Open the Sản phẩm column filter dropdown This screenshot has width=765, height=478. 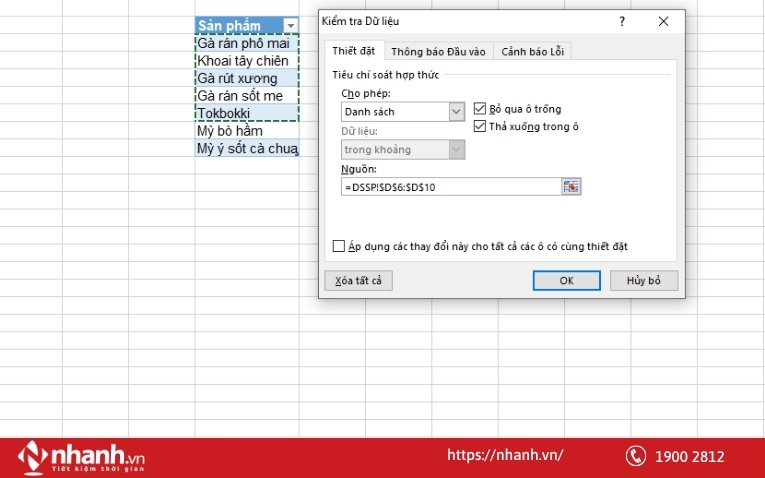(290, 26)
